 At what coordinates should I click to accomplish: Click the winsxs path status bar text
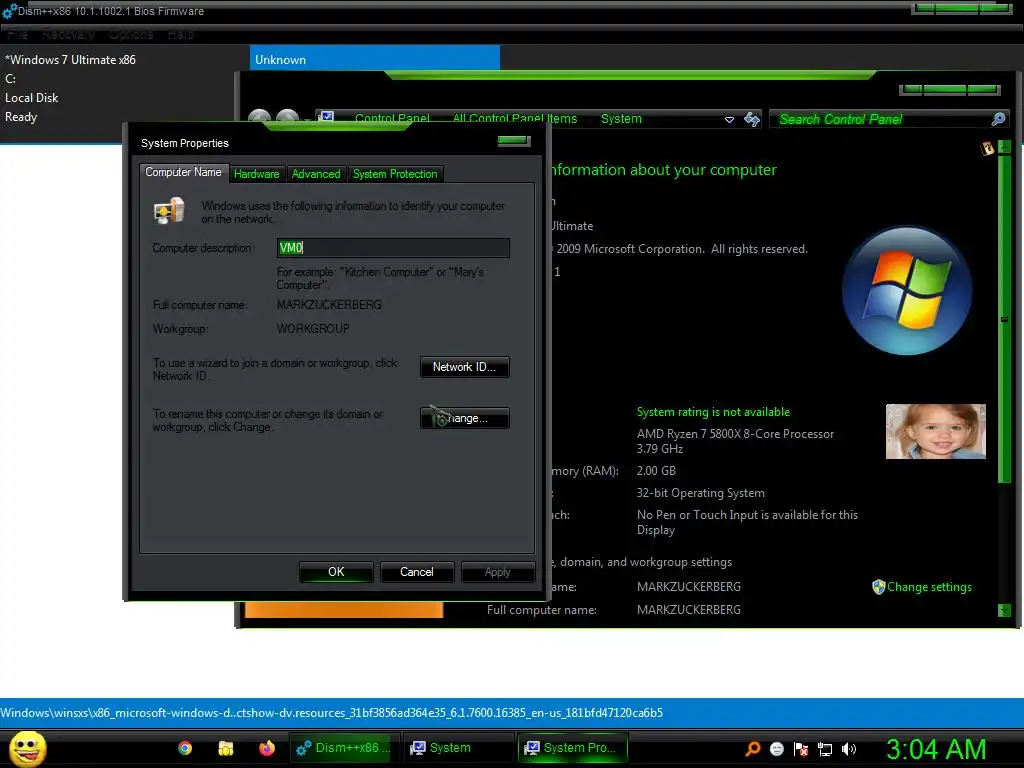click(x=332, y=712)
